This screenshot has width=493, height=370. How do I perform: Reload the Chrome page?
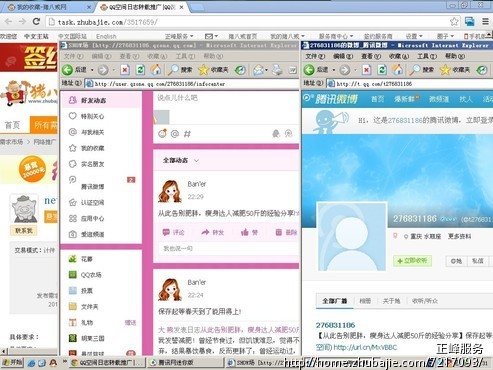coord(36,22)
